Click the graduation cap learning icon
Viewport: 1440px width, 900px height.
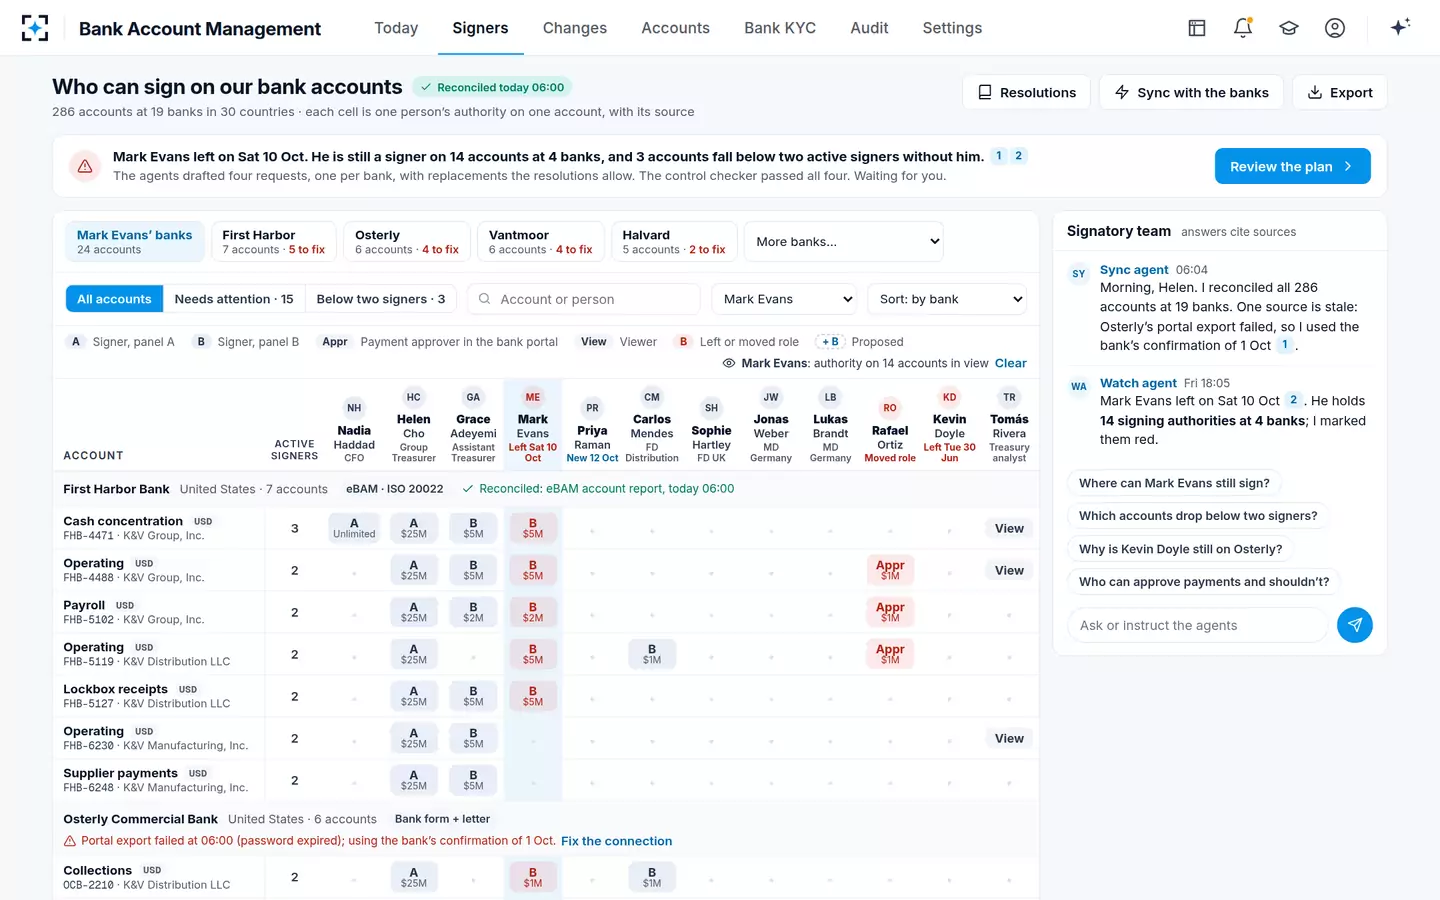1289,28
